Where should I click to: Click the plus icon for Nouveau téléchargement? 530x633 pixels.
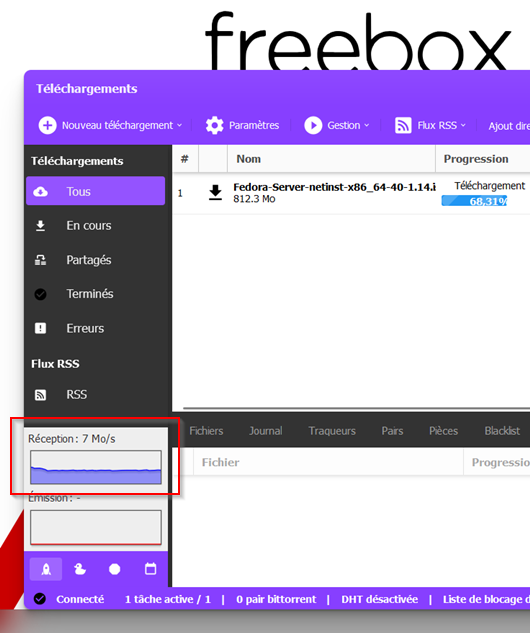47,126
